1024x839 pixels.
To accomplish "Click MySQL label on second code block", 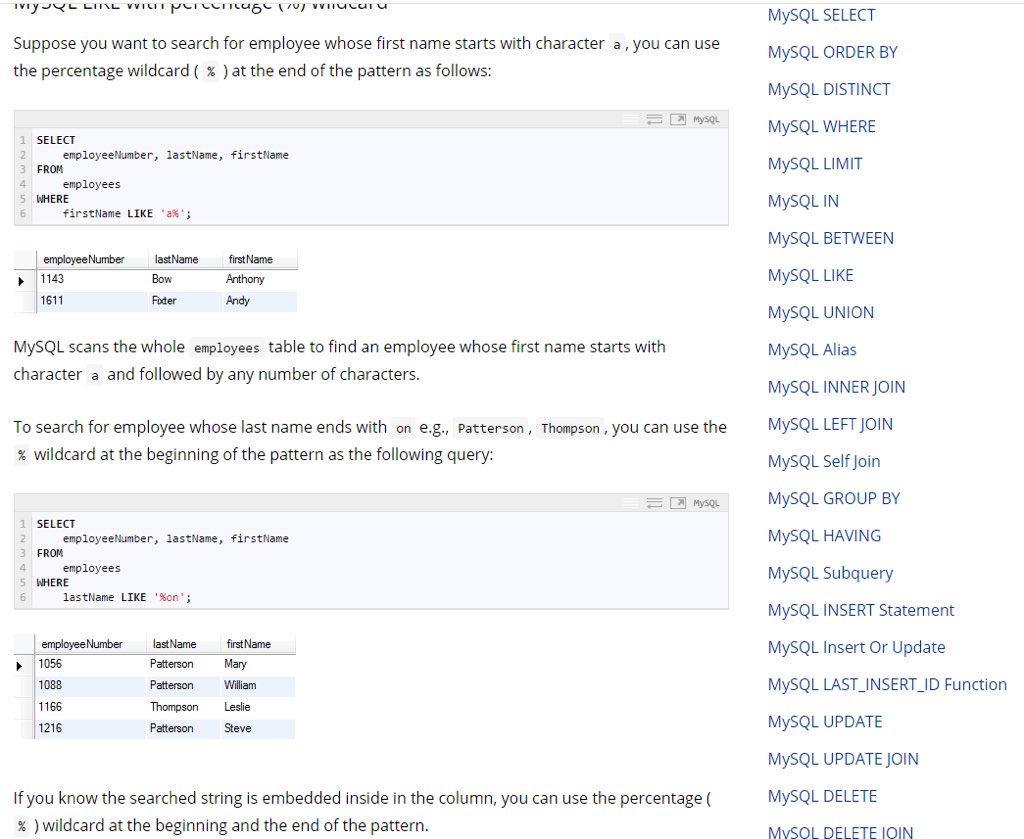I will pyautogui.click(x=706, y=503).
